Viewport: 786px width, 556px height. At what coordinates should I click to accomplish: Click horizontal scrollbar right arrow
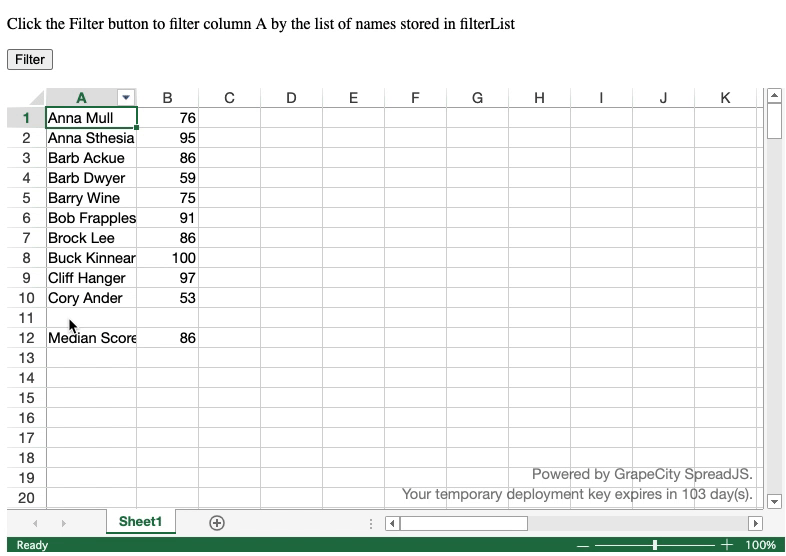(x=755, y=523)
